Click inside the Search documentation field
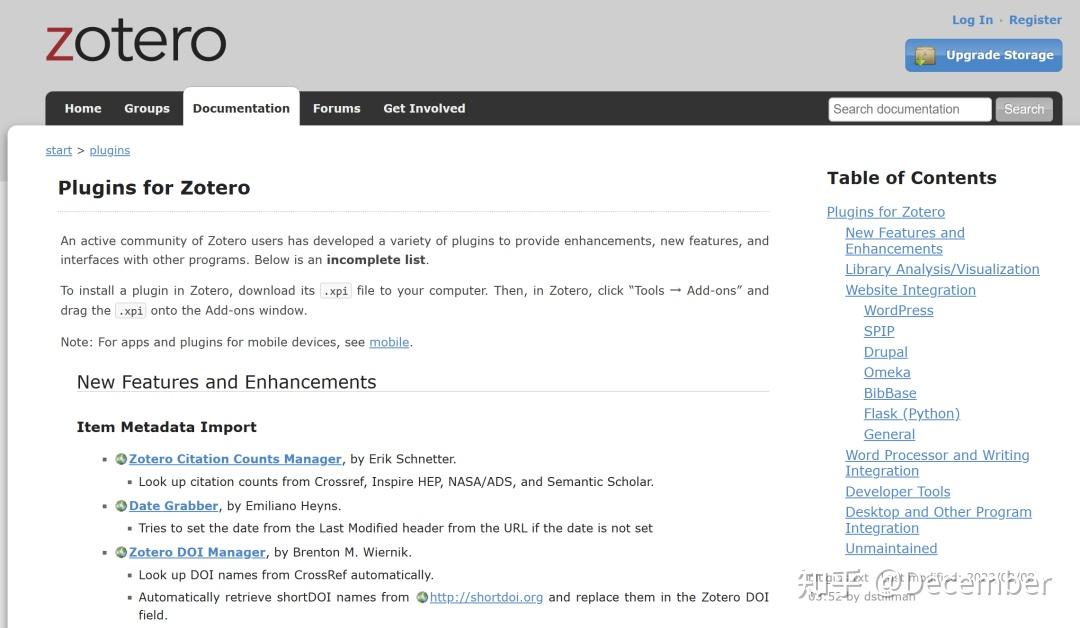The width and height of the screenshot is (1080, 628). click(908, 109)
